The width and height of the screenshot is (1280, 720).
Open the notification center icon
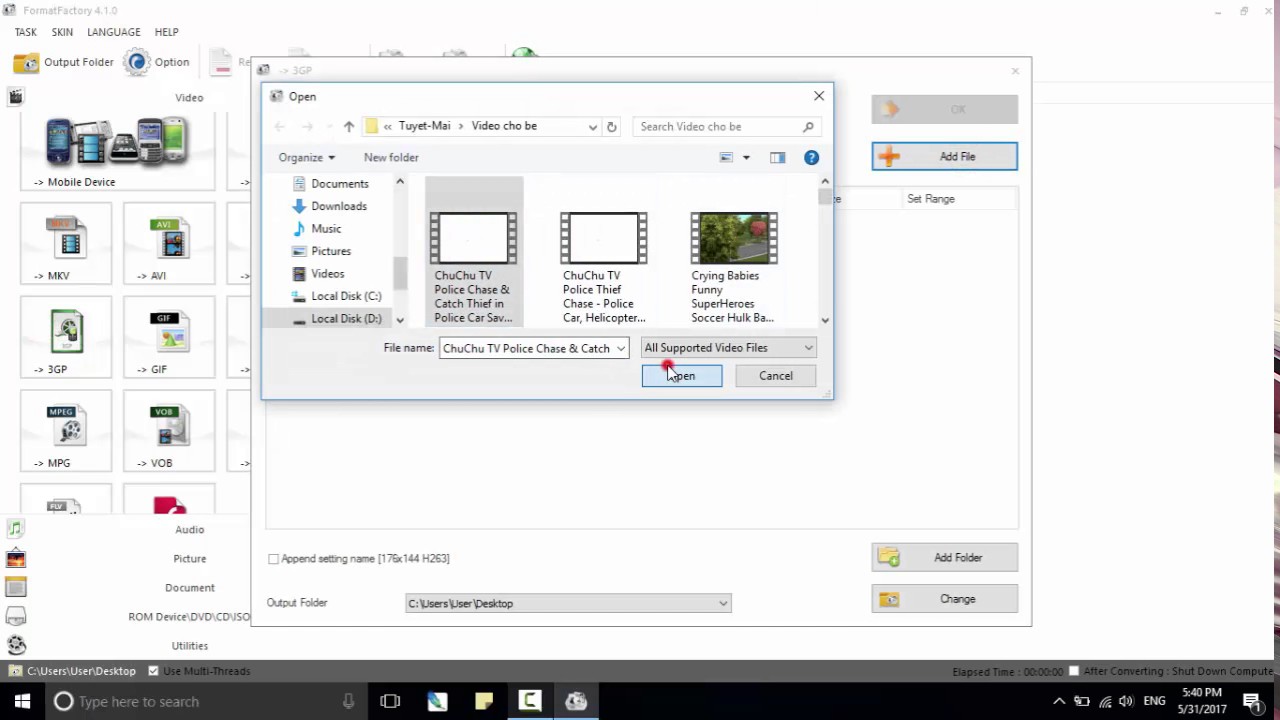click(x=1253, y=701)
